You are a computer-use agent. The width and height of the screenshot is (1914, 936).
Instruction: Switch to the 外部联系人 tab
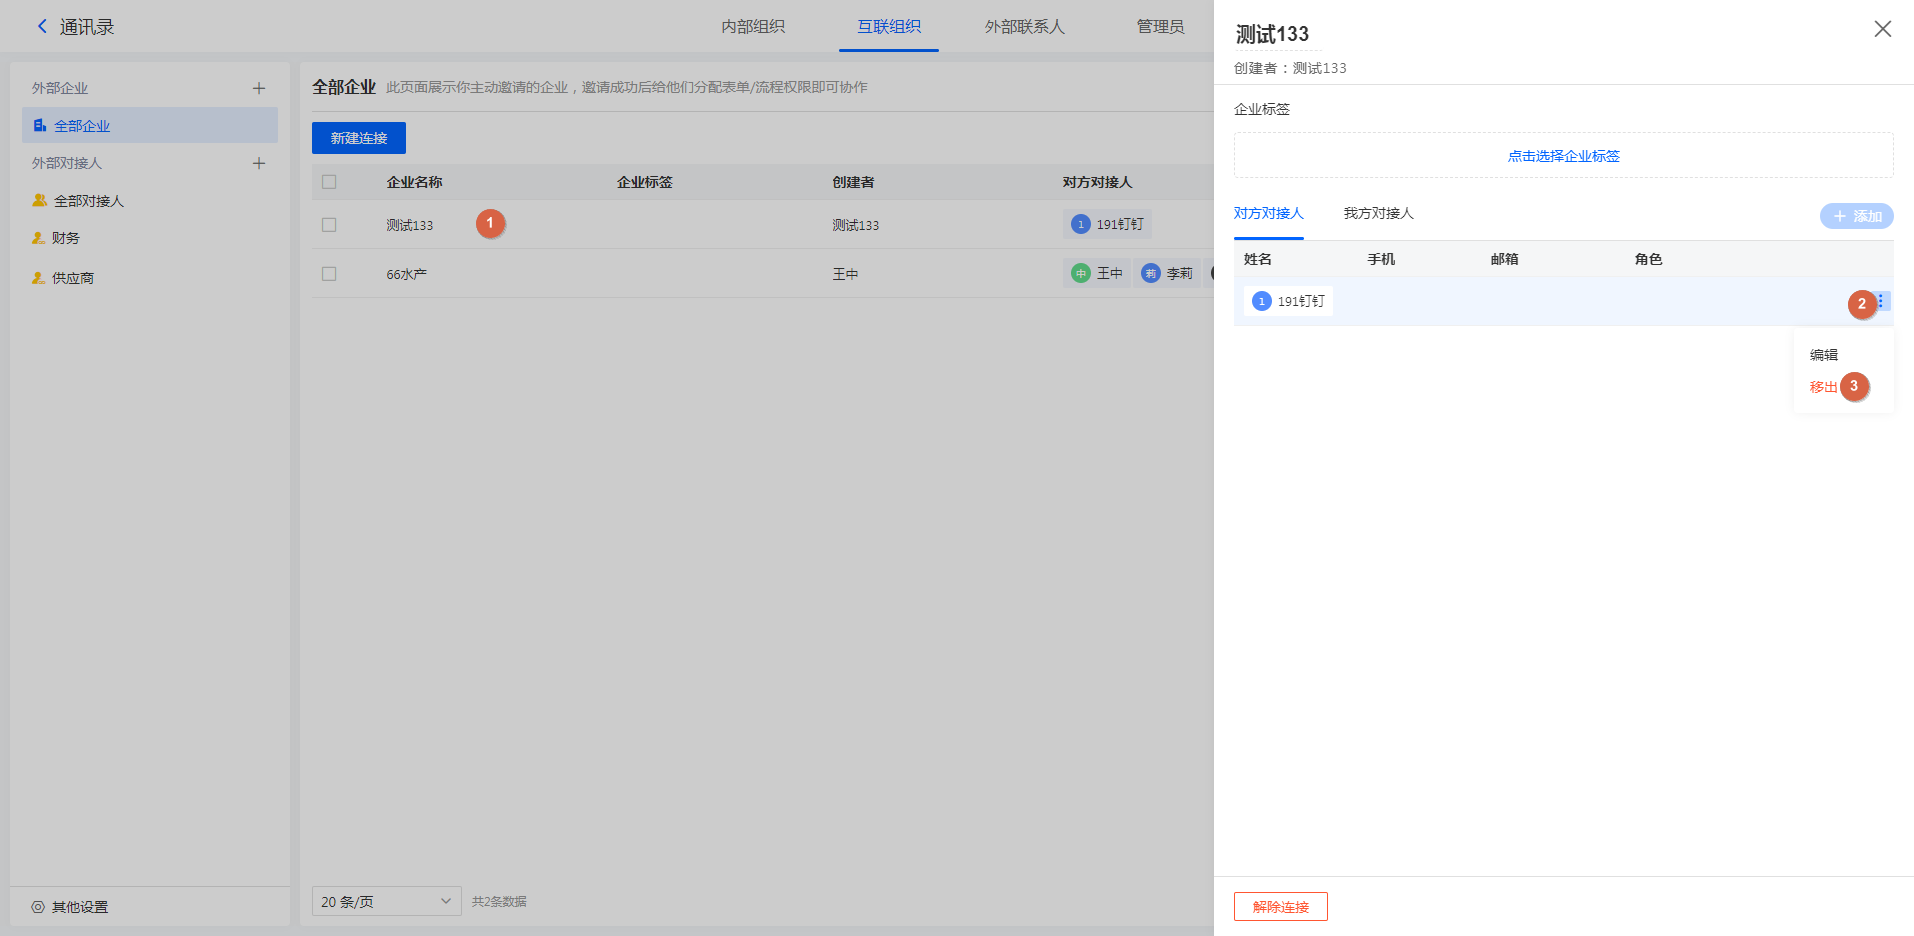click(x=1024, y=27)
